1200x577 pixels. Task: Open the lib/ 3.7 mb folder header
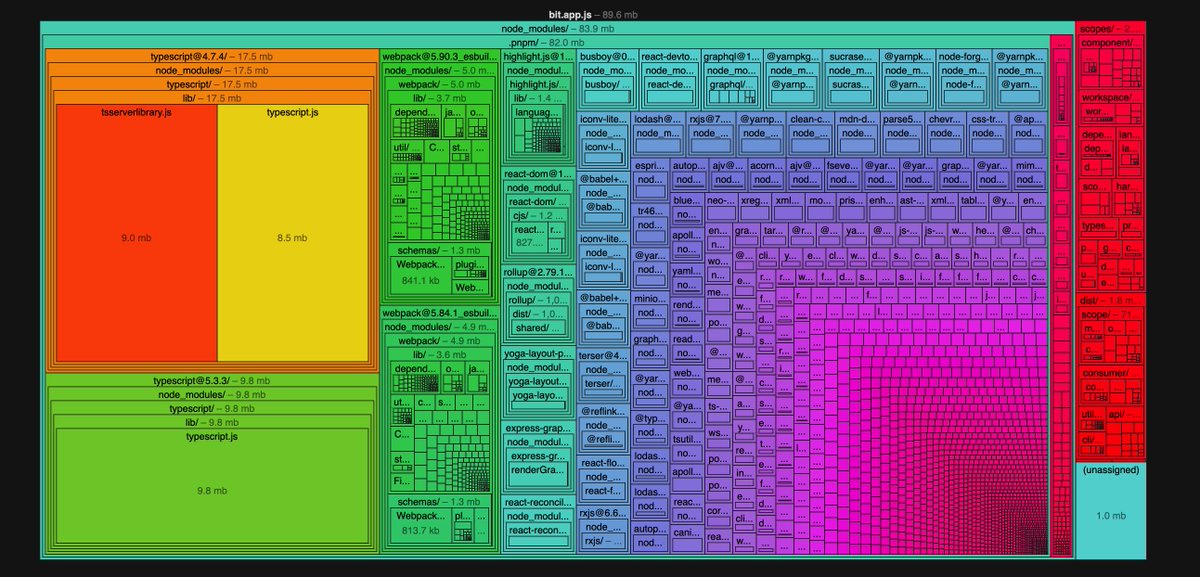point(439,98)
